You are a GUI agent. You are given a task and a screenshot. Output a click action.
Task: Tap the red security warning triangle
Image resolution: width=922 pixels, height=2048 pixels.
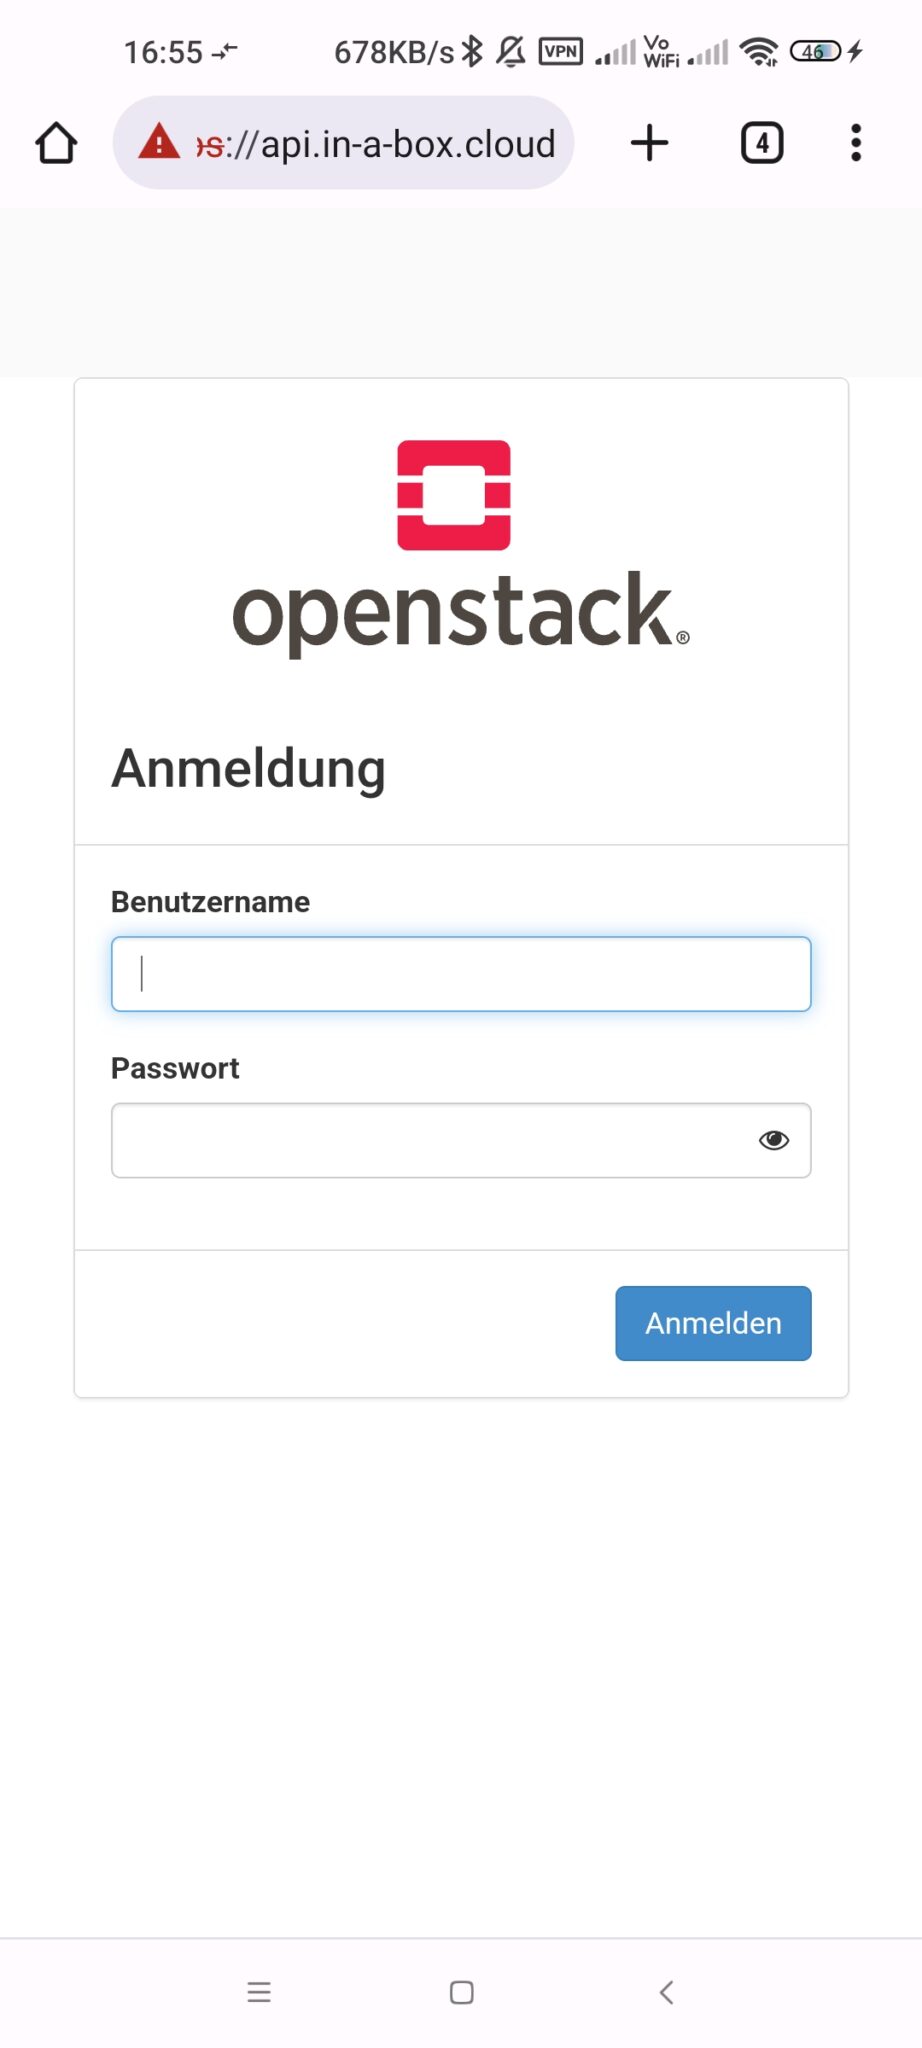pyautogui.click(x=159, y=143)
